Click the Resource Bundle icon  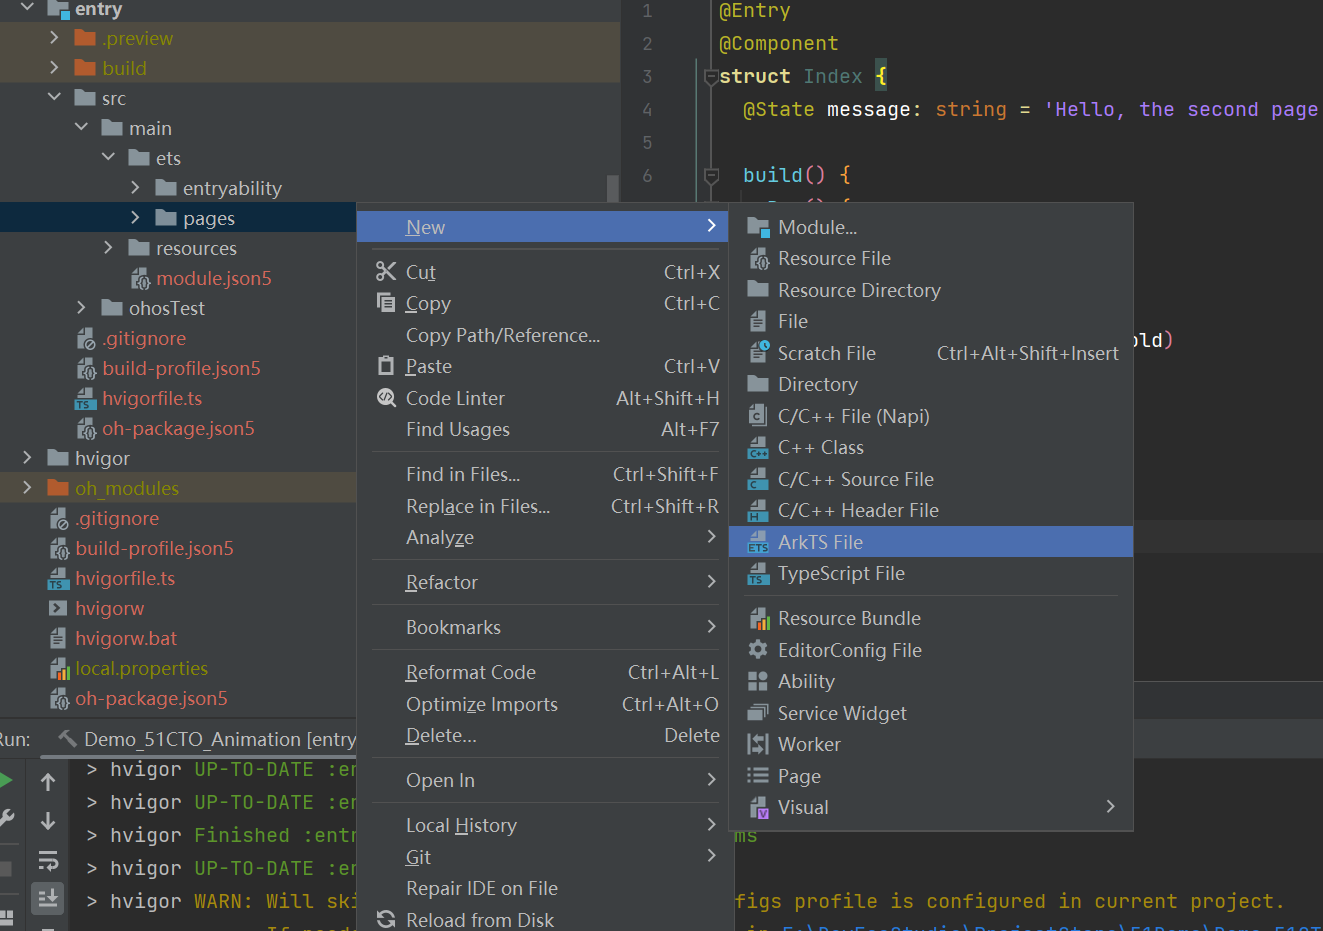pyautogui.click(x=759, y=618)
